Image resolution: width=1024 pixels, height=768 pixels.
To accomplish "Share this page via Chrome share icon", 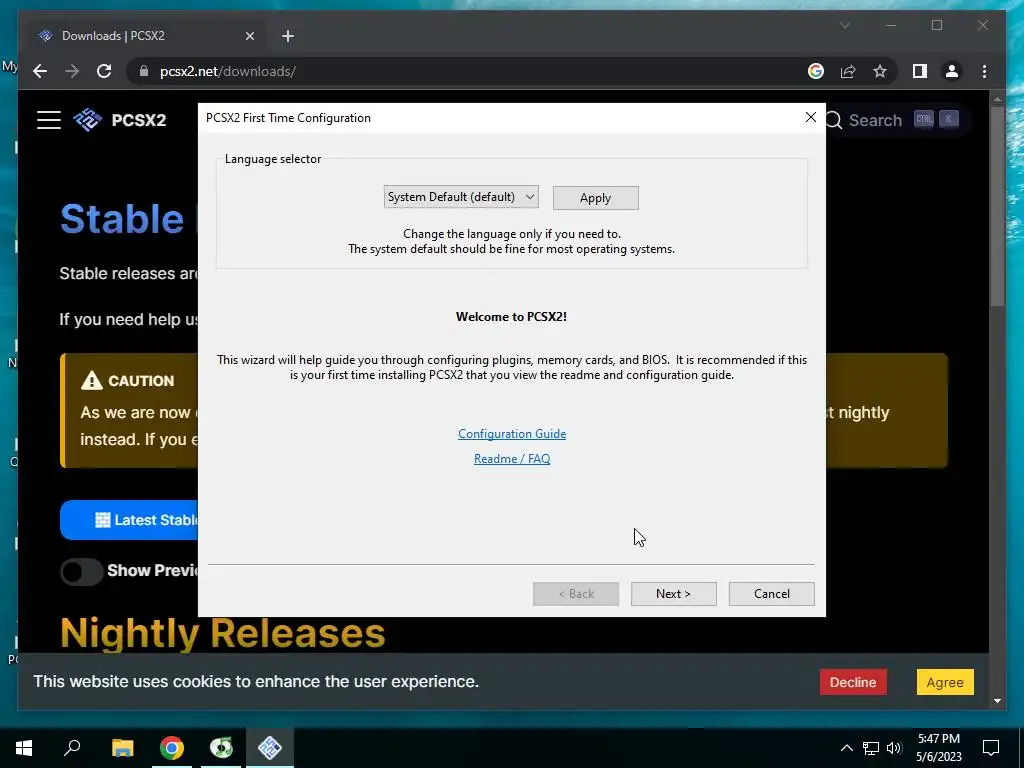I will pyautogui.click(x=848, y=71).
